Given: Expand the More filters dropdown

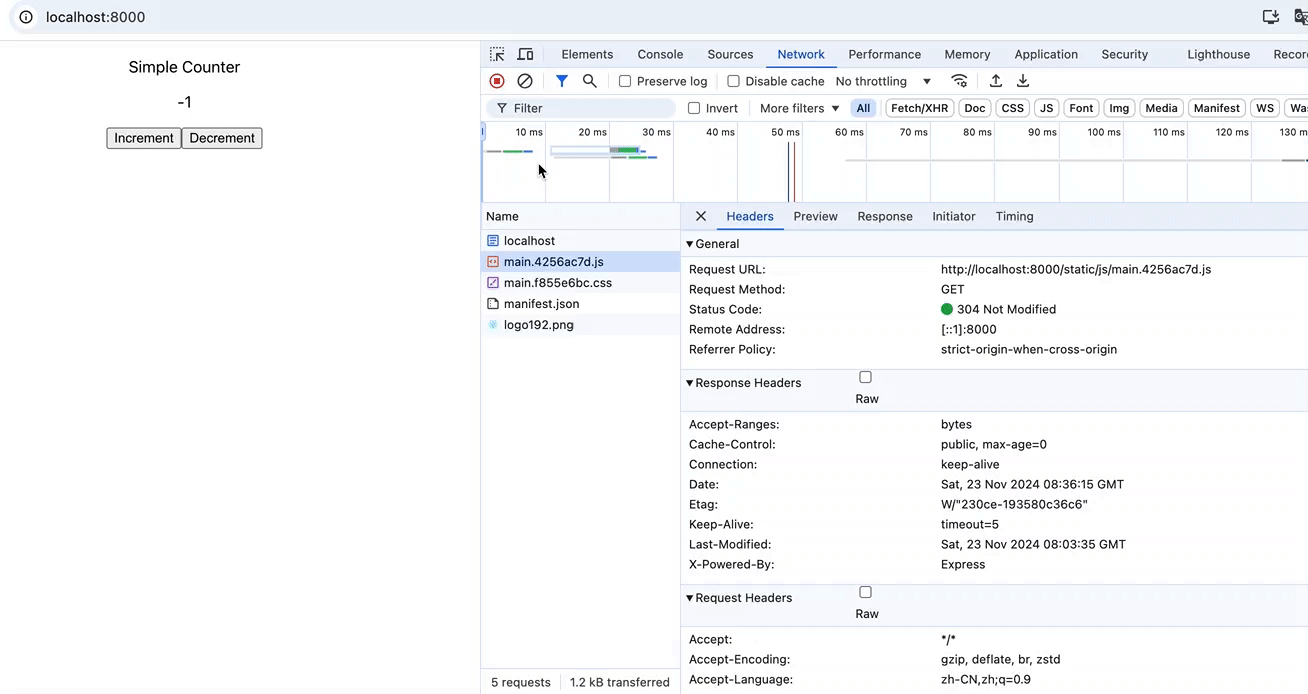Looking at the screenshot, I should (799, 108).
